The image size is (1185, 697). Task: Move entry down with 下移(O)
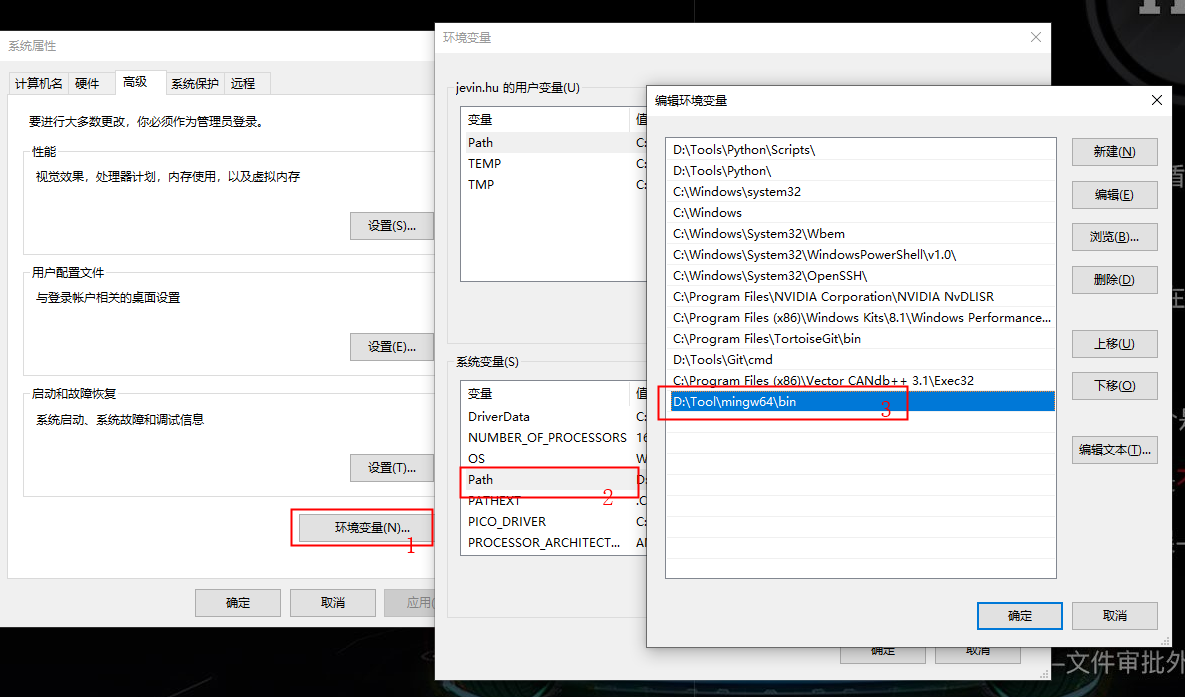1114,386
